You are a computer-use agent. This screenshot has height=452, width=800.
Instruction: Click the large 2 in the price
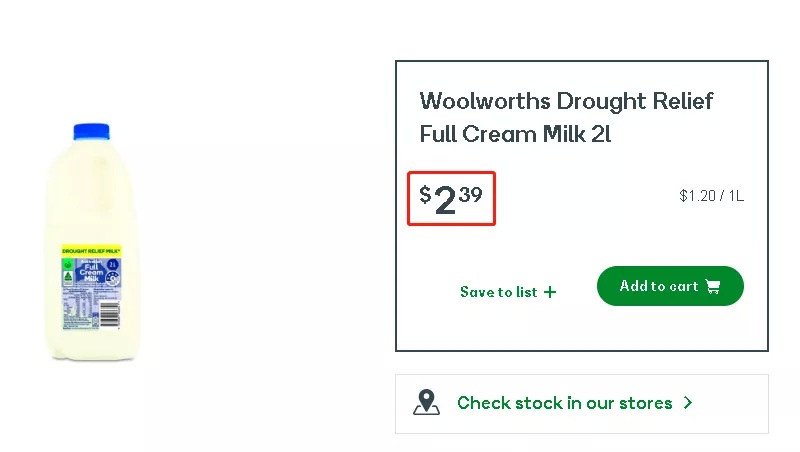[445, 200]
